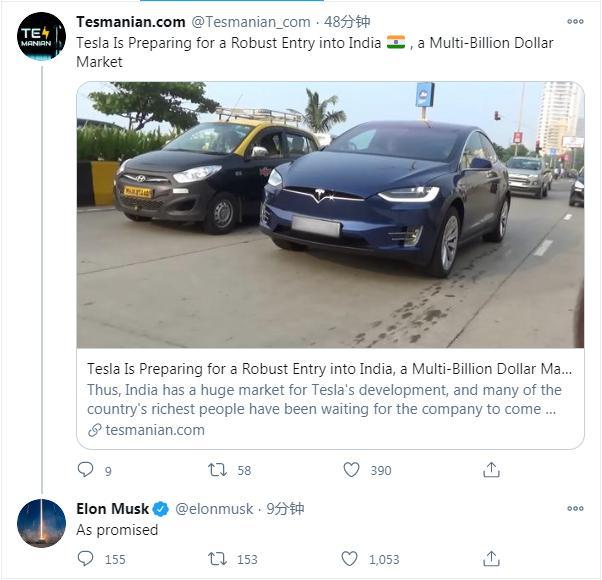This screenshot has height=580, width=602.
Task: Share Elon Musk's reply tweet
Action: [x=491, y=559]
